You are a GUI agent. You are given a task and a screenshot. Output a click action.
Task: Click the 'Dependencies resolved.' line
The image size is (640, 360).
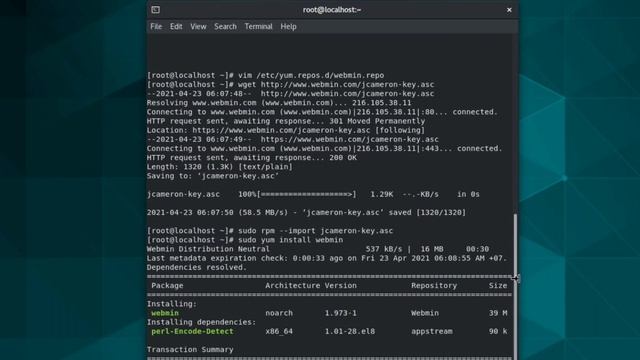pyautogui.click(x=197, y=267)
